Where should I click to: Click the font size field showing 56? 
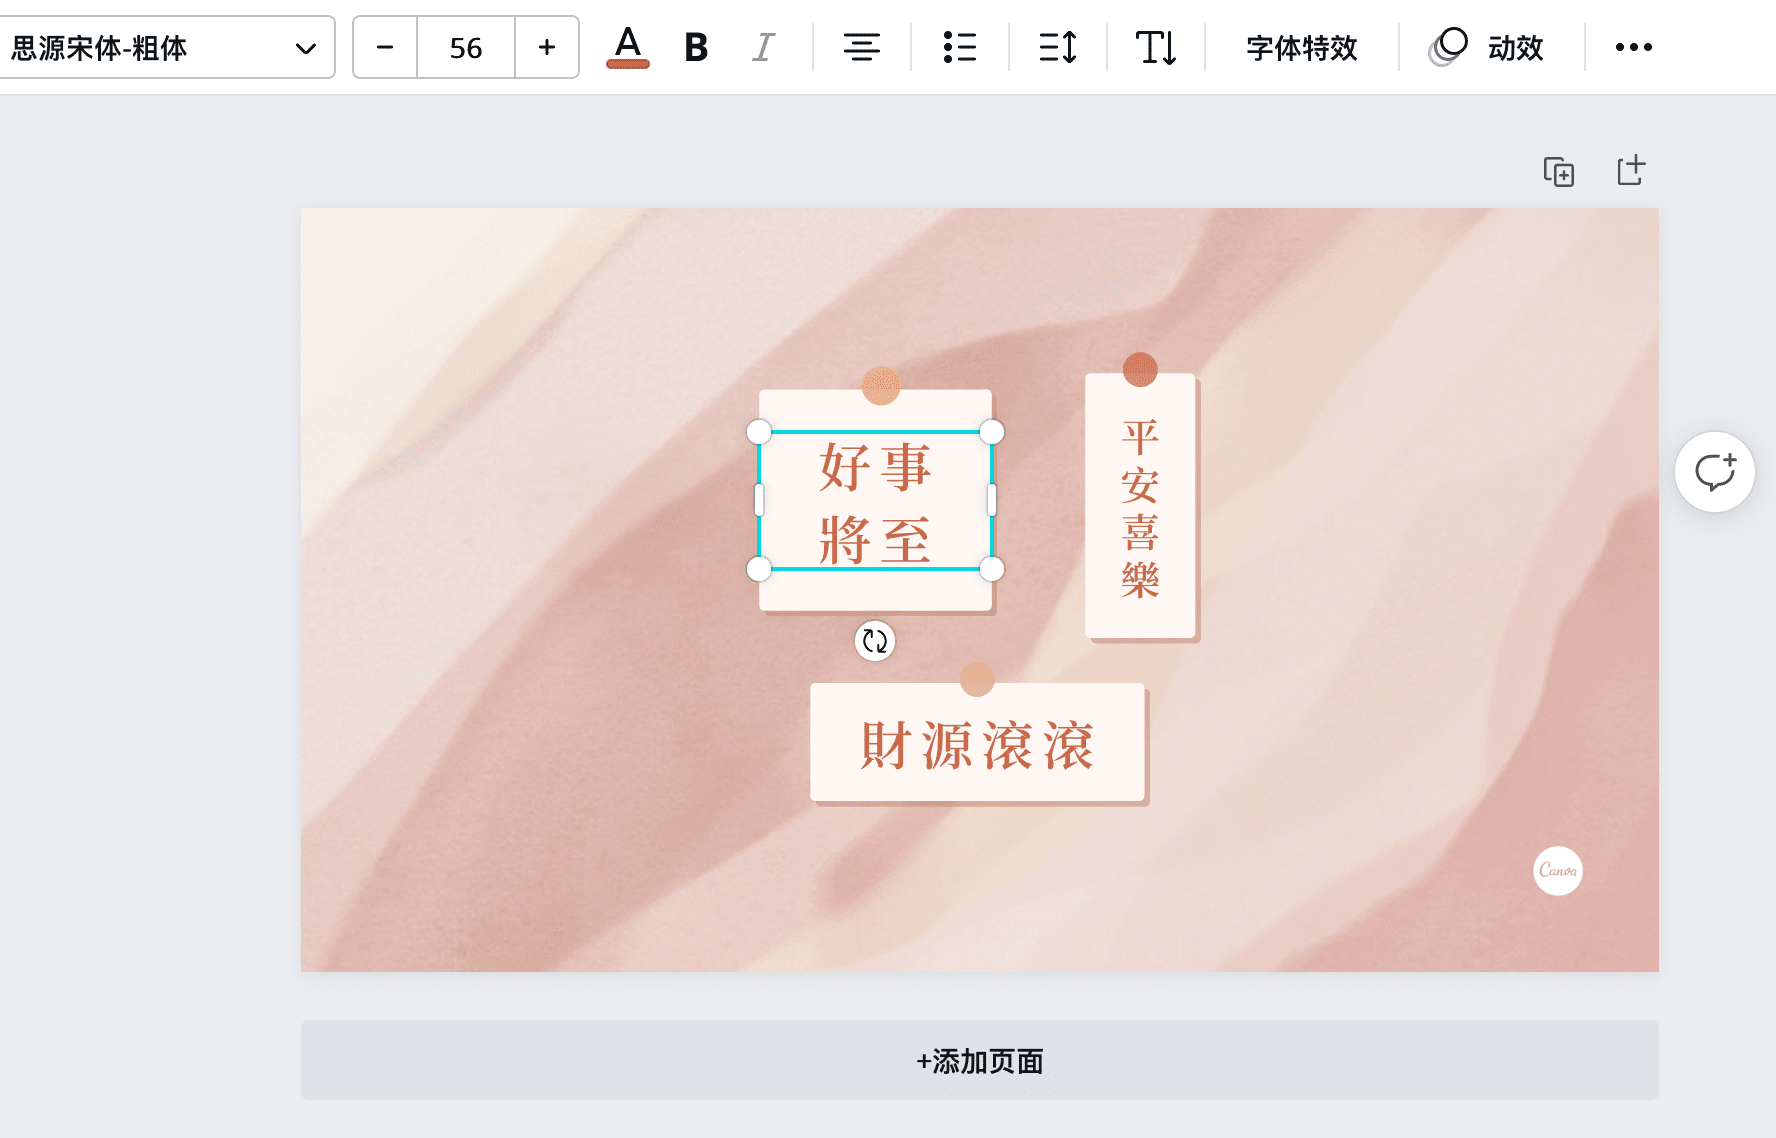coord(466,47)
